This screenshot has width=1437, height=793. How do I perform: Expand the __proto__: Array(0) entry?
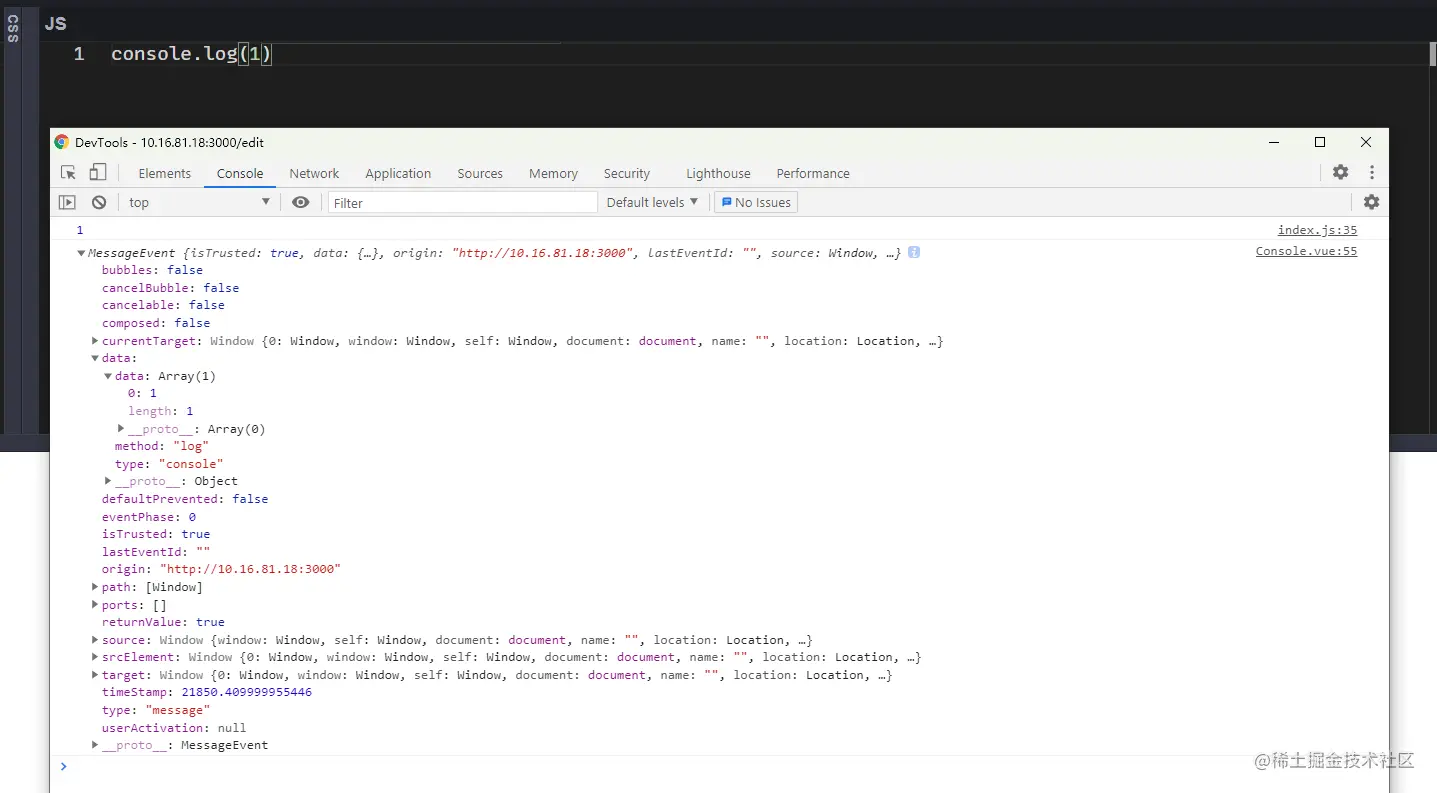121,429
